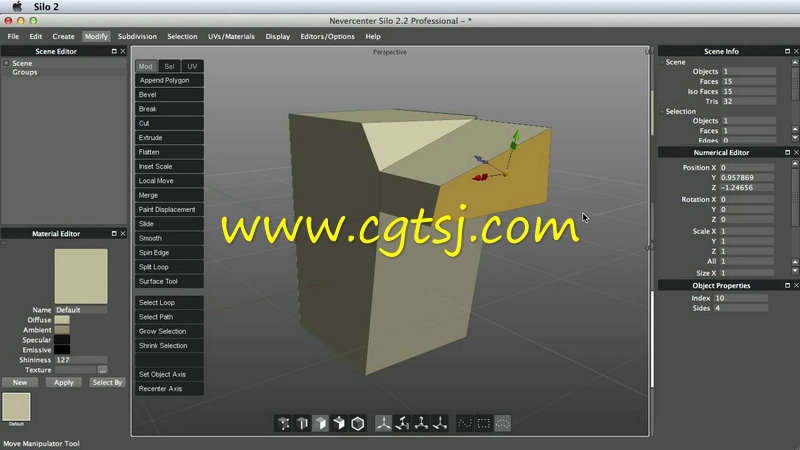Click the red X-axis manipulator handle

pyautogui.click(x=479, y=177)
